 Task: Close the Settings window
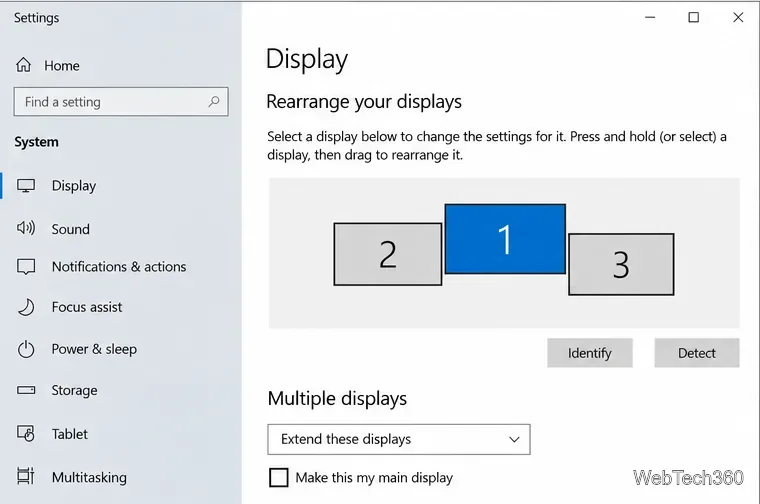pos(738,17)
